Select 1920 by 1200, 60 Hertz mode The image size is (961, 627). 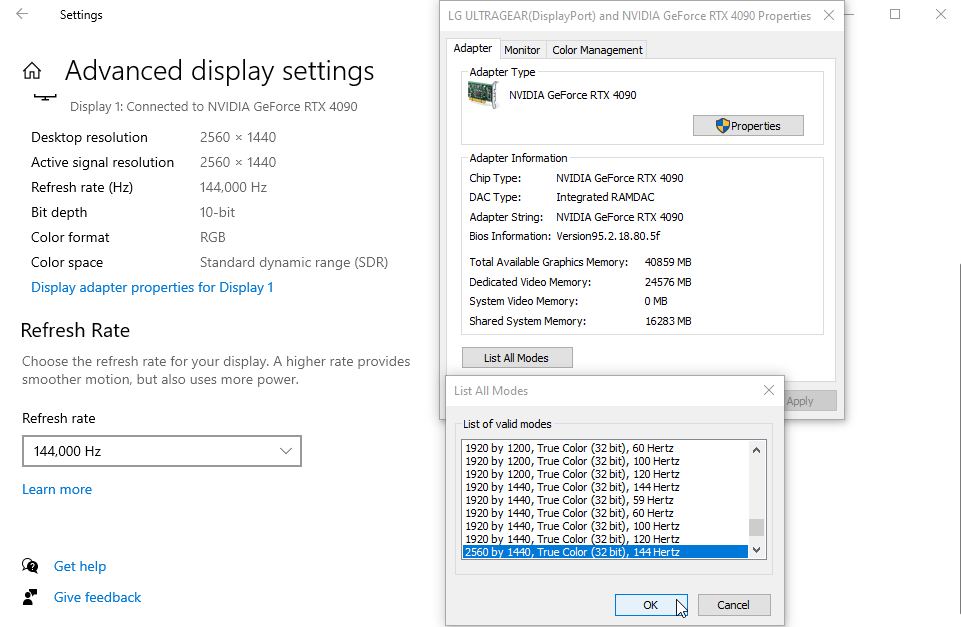click(x=605, y=448)
